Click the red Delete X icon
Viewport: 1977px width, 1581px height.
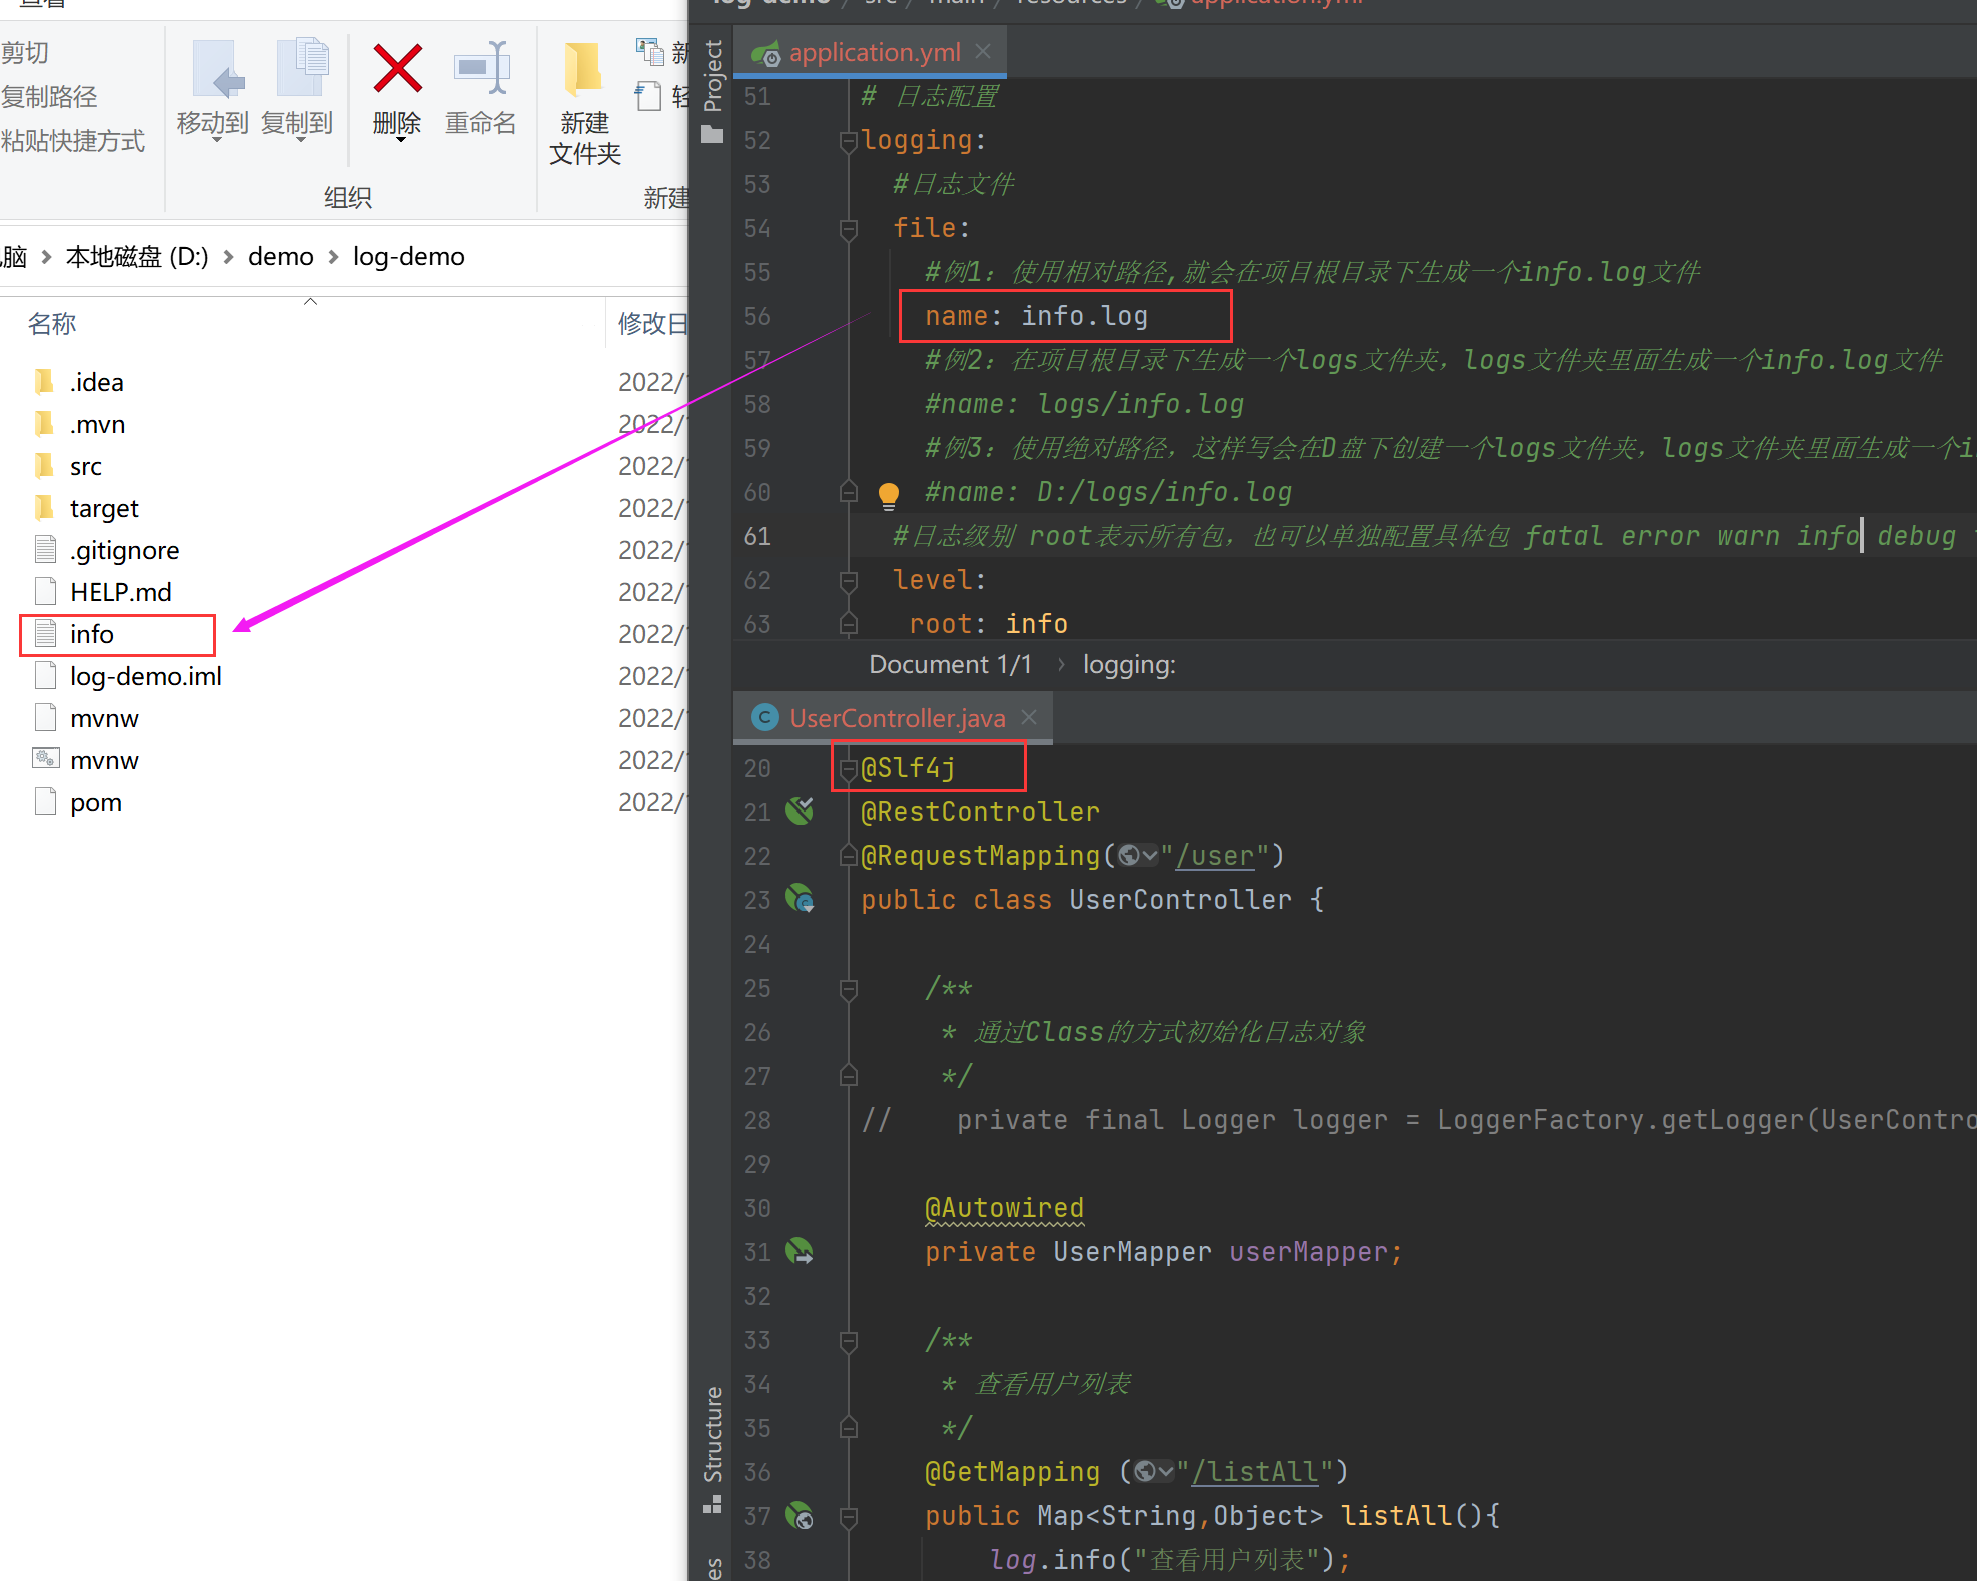pyautogui.click(x=397, y=69)
